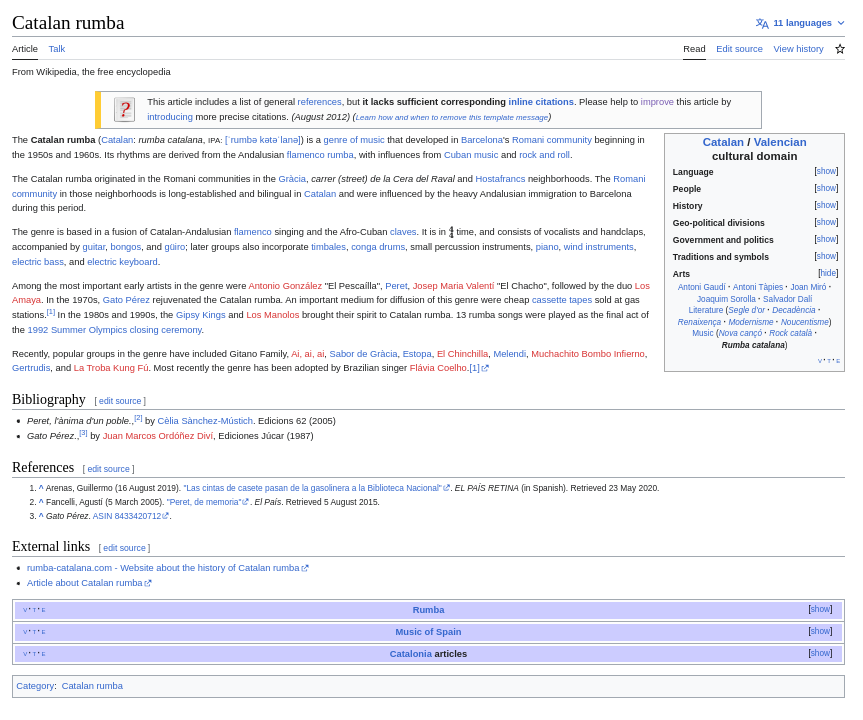Open the rumba-catalana.com external link
Screen dimensions: 863x720
163,568
